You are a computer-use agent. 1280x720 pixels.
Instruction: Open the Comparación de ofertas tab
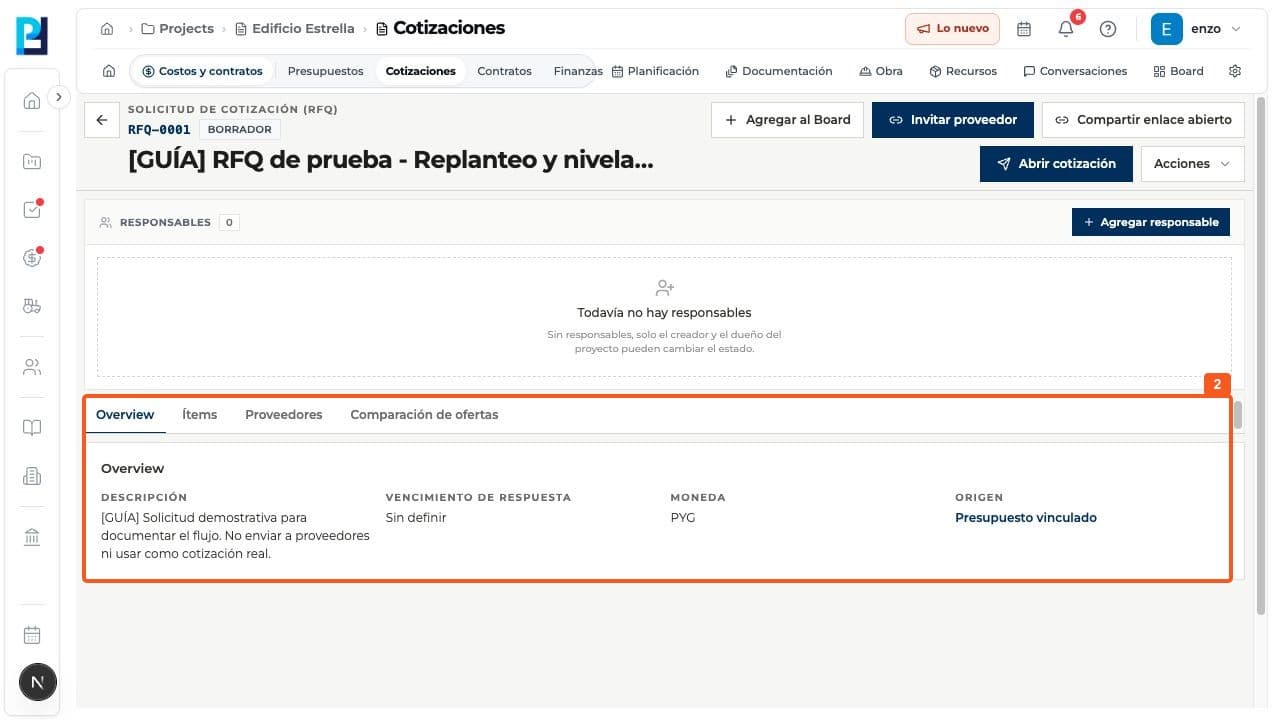coord(424,415)
